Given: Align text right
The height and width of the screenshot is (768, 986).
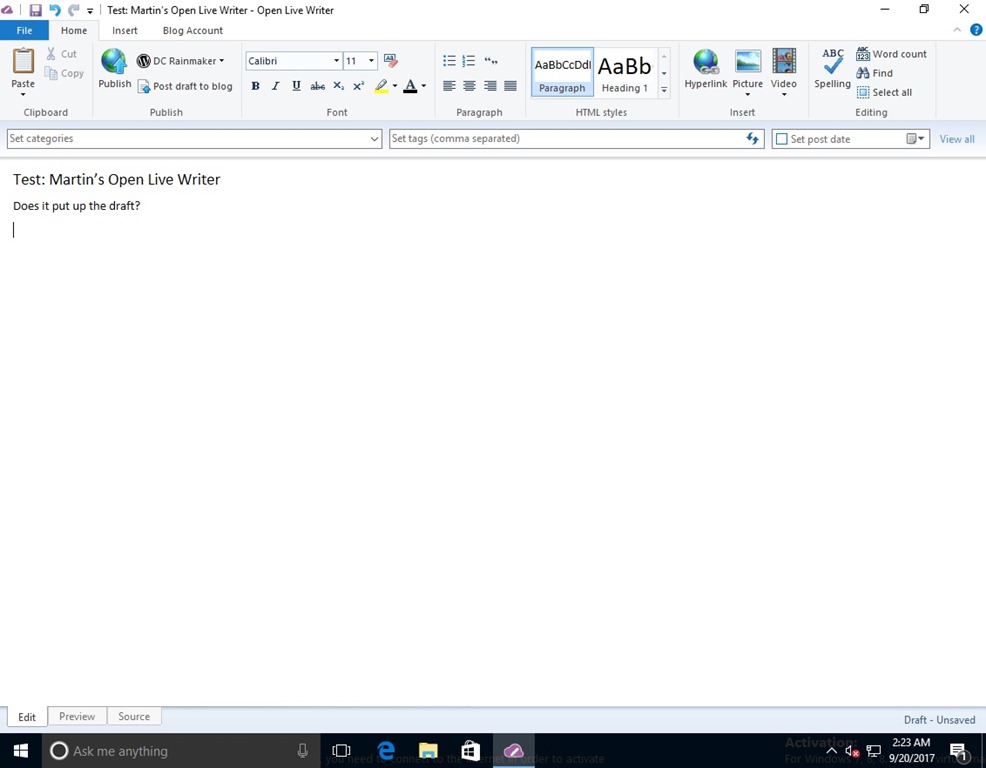Looking at the screenshot, I should coord(490,86).
